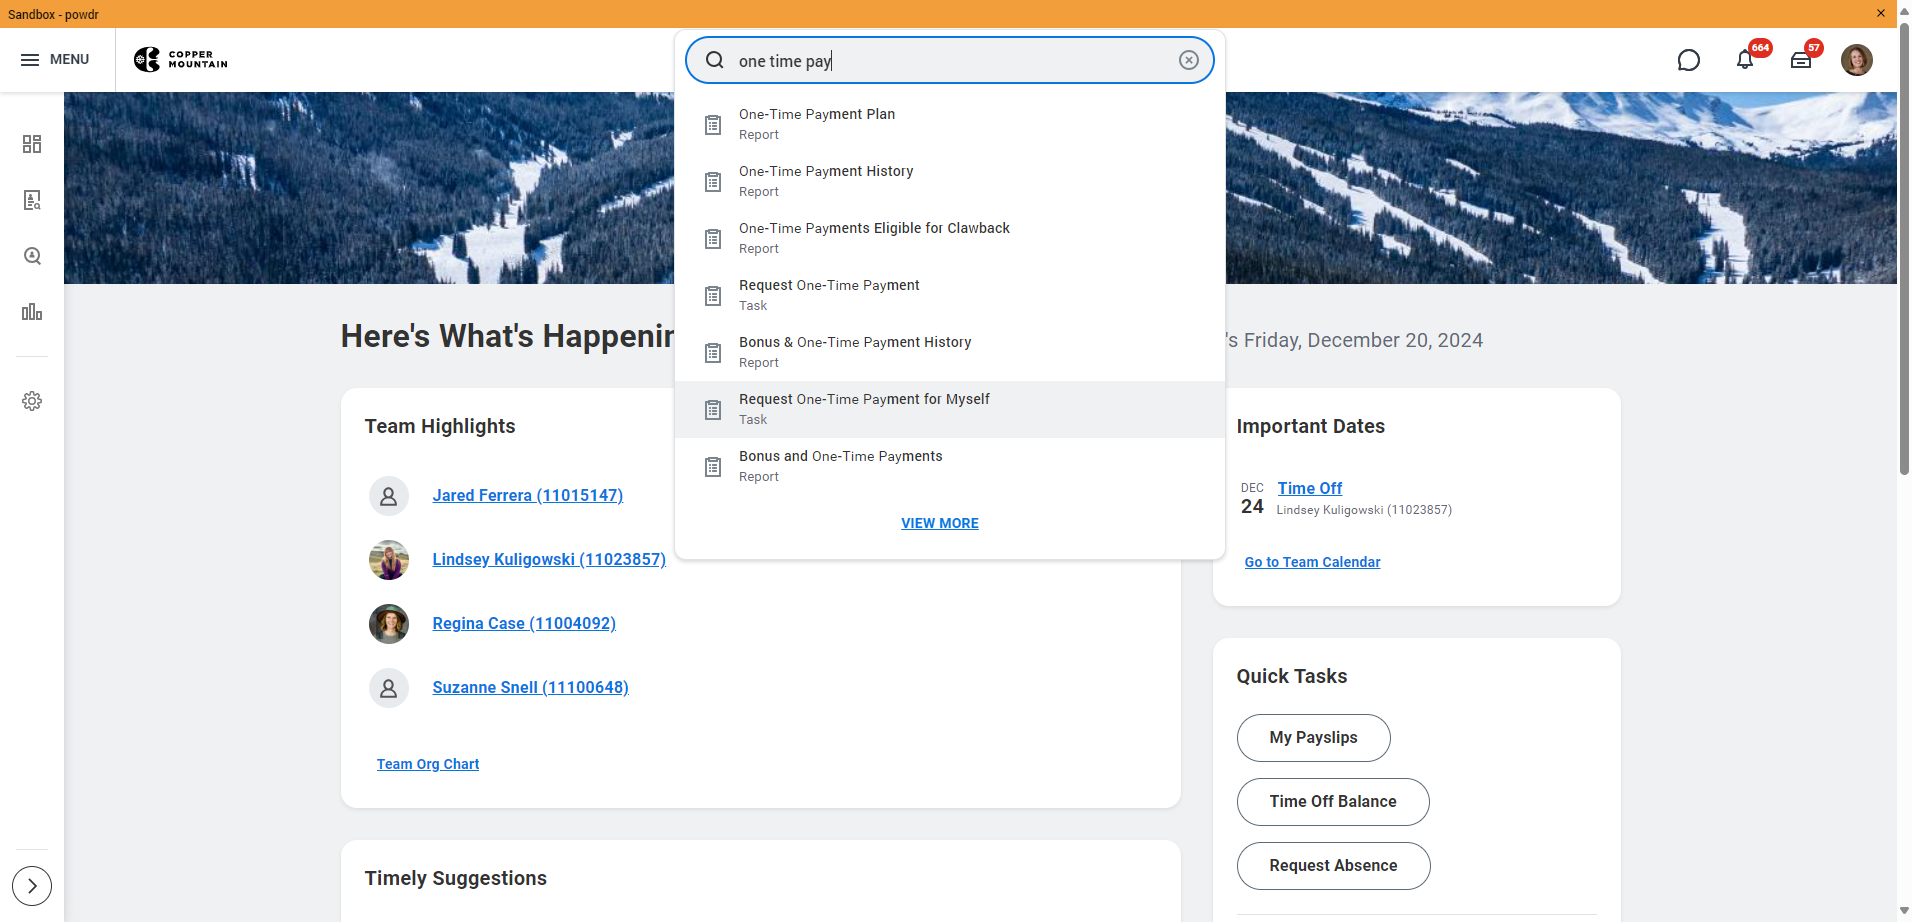Open Lindsey Kuligowski (11023857) profile link
The width and height of the screenshot is (1912, 922).
(x=549, y=559)
